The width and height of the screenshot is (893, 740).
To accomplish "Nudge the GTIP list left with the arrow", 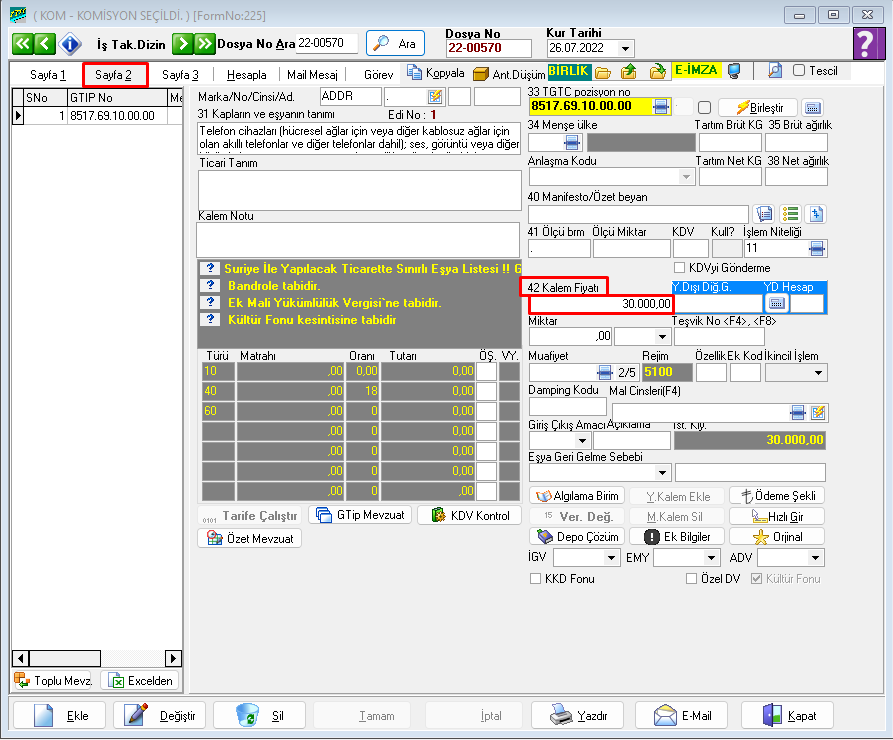I will (21, 659).
